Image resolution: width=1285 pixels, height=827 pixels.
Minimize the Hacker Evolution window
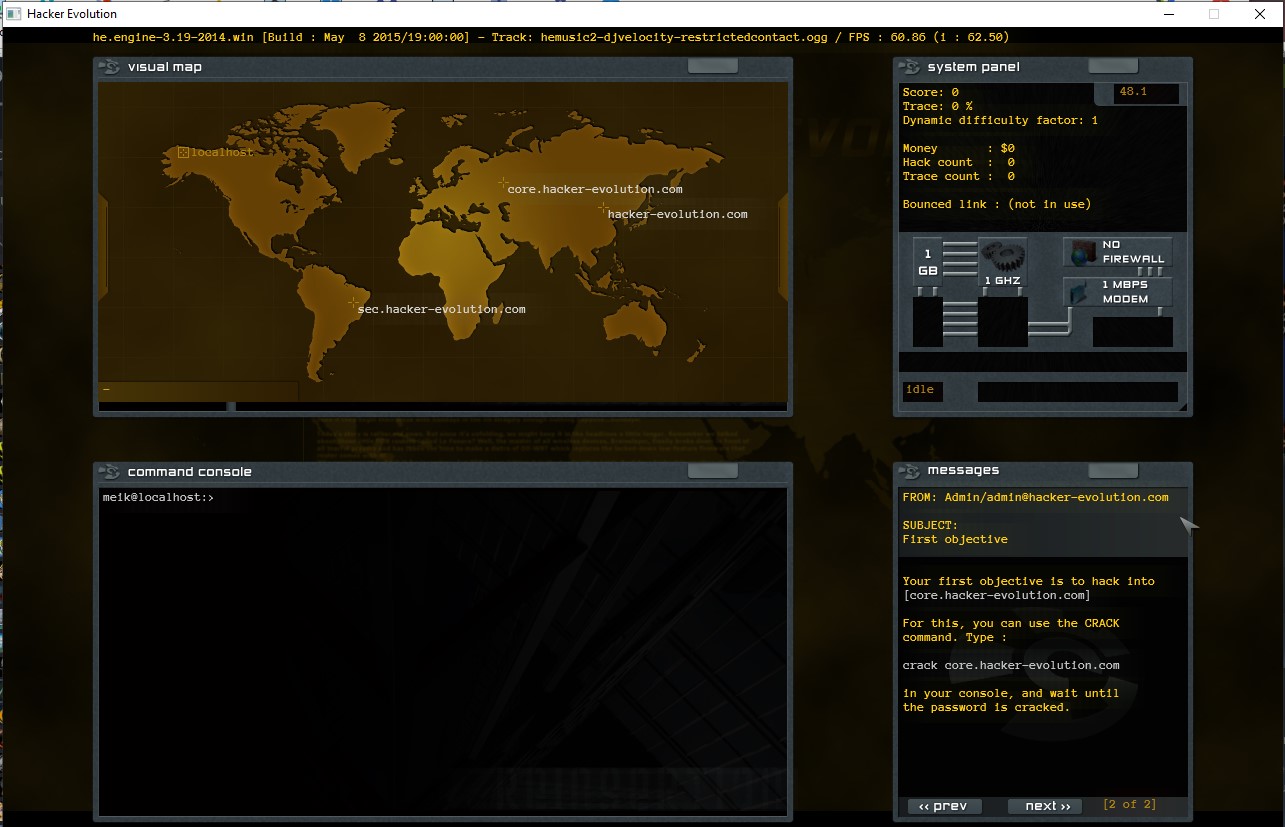pyautogui.click(x=1168, y=14)
